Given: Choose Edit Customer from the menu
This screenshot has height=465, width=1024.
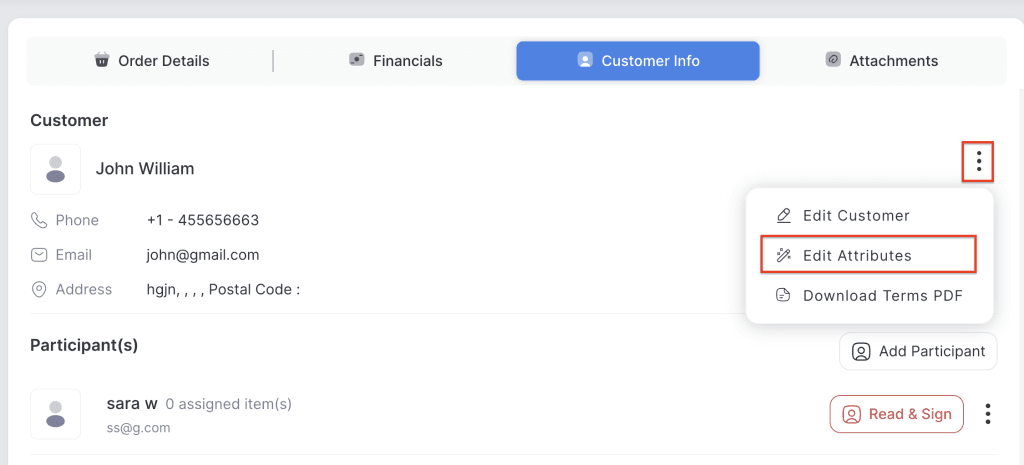Looking at the screenshot, I should [x=855, y=216].
